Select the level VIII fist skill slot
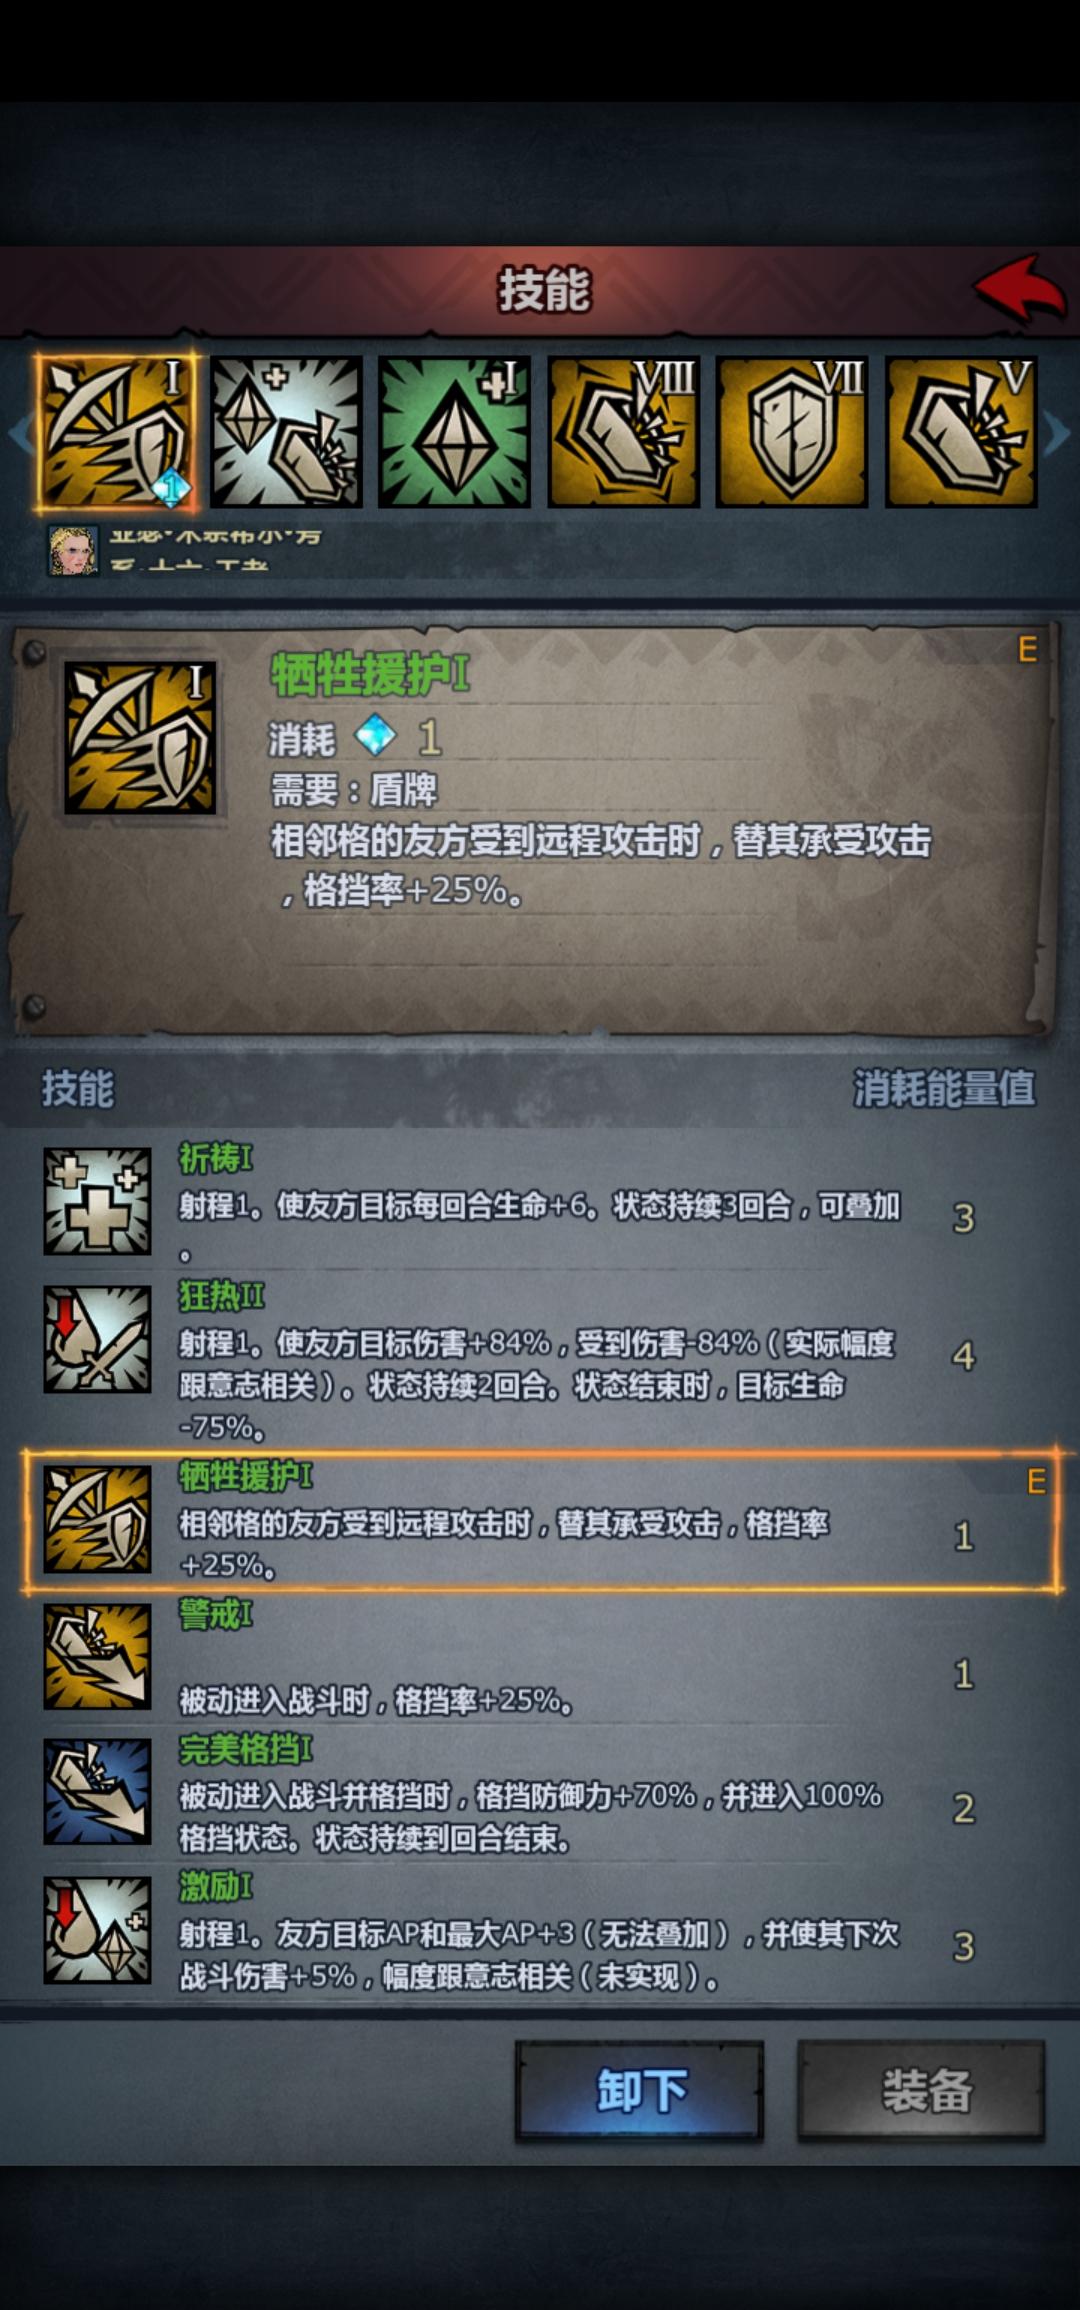The image size is (1080, 2310). pyautogui.click(x=623, y=432)
